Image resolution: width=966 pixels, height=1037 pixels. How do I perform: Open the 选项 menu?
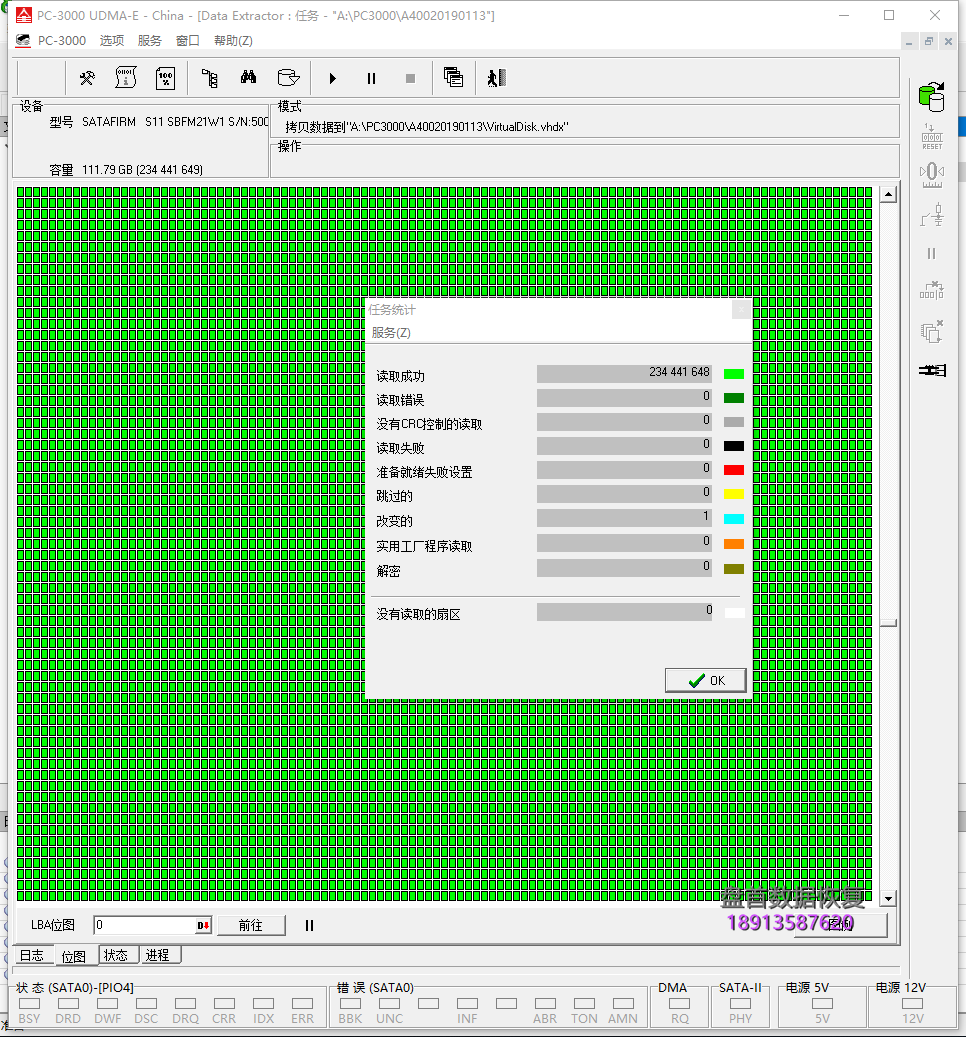coord(112,41)
